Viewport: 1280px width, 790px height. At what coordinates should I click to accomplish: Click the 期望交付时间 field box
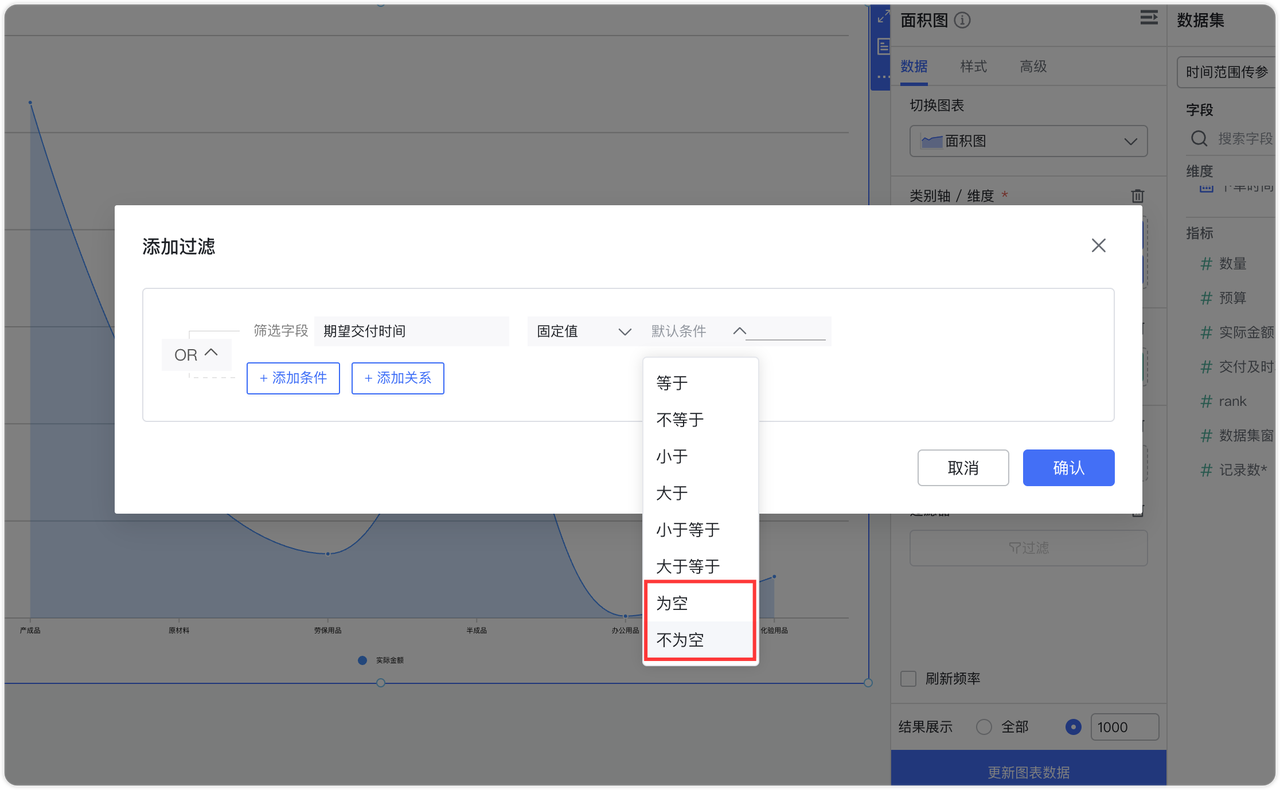click(412, 331)
